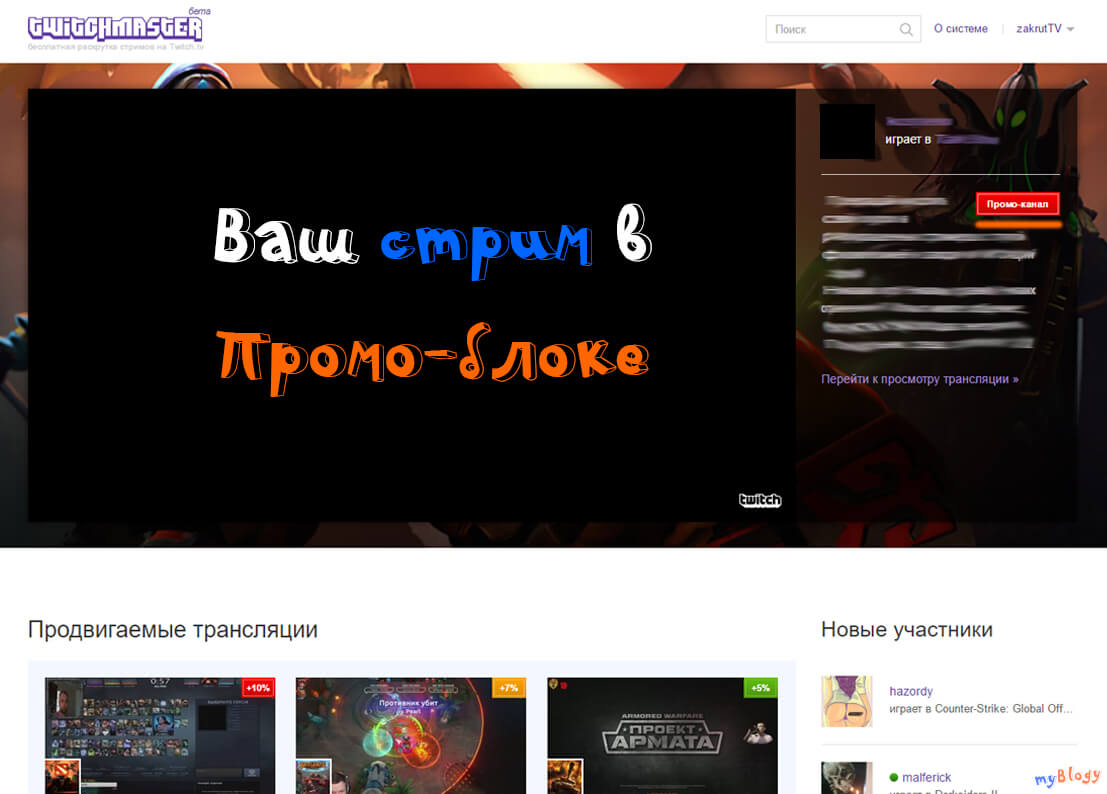
Task: Open hazordy's profile name link
Action: 911,691
